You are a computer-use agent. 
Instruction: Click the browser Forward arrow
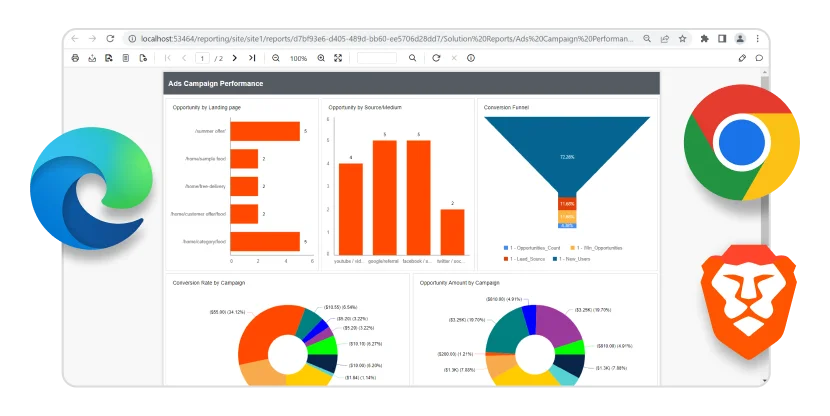click(92, 39)
